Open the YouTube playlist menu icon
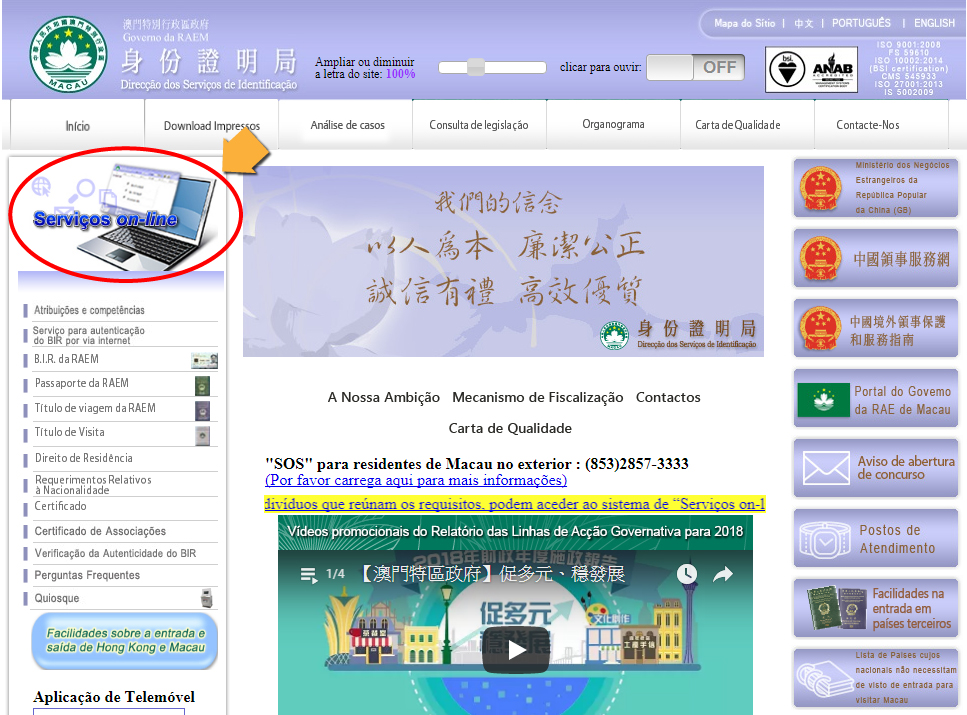 pyautogui.click(x=307, y=574)
